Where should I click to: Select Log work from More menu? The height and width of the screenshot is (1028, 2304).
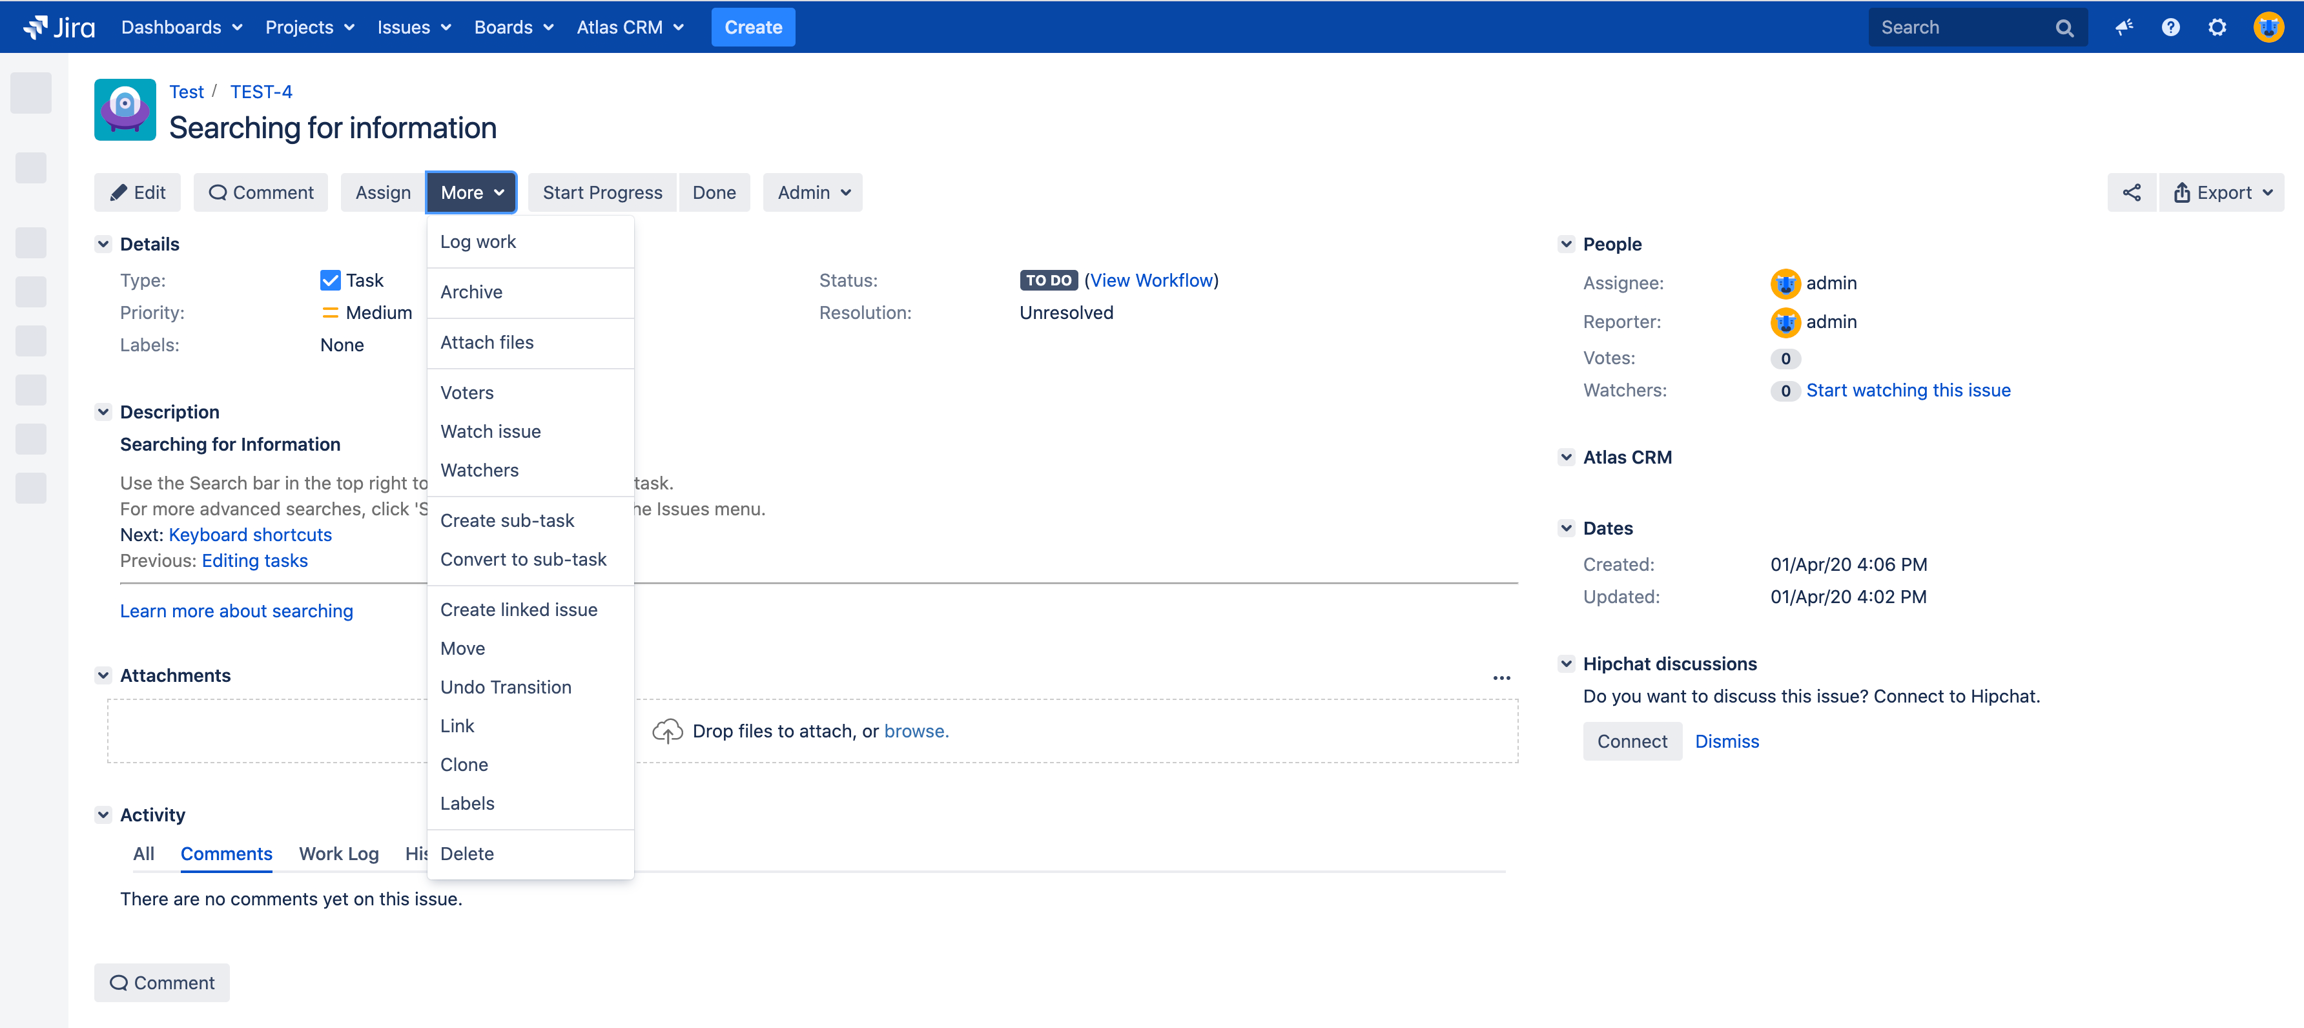[478, 242]
